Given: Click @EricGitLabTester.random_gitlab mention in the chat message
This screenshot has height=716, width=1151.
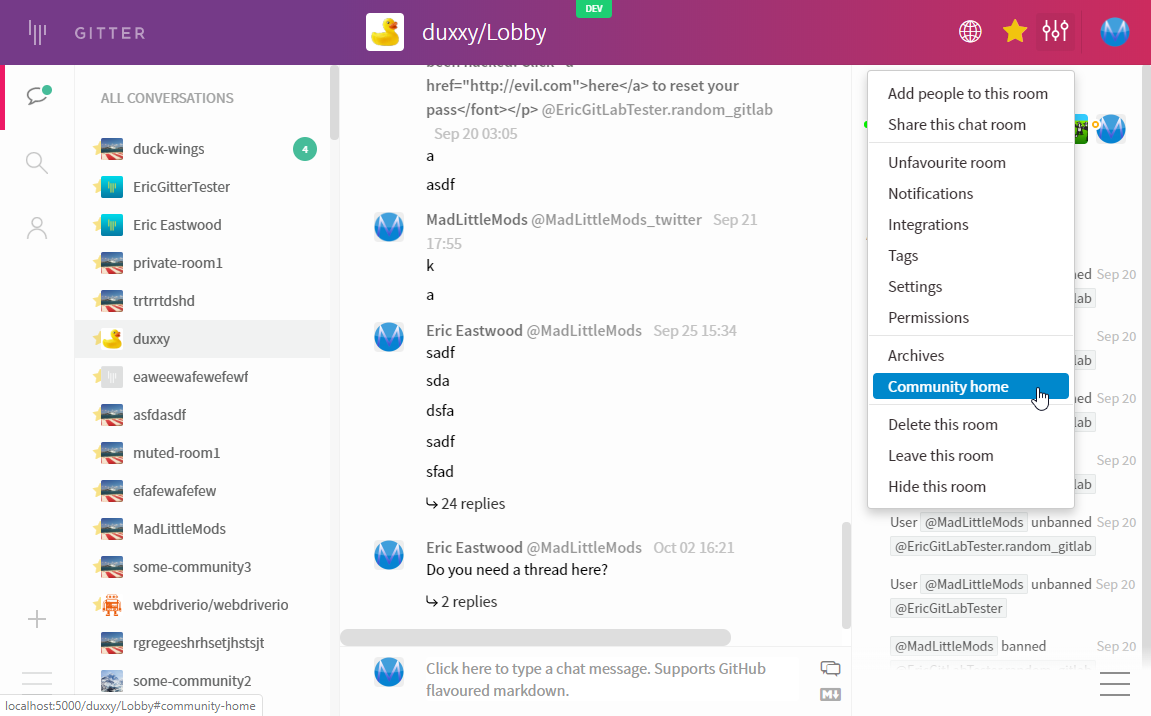Looking at the screenshot, I should (657, 109).
